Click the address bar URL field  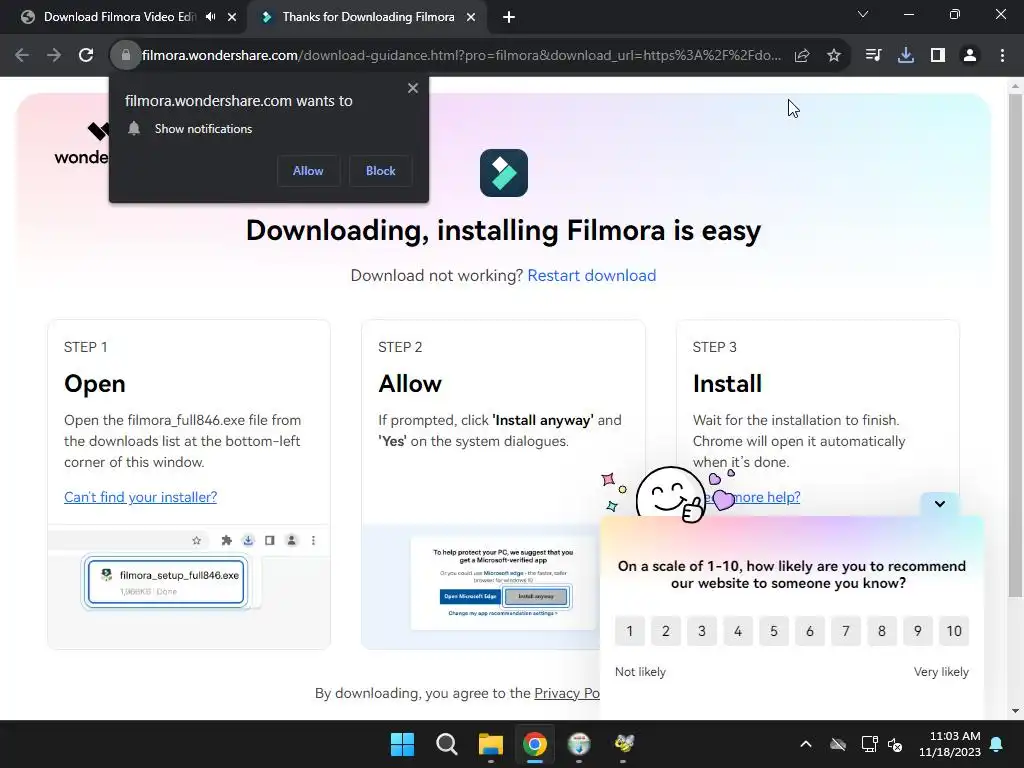pyautogui.click(x=461, y=56)
